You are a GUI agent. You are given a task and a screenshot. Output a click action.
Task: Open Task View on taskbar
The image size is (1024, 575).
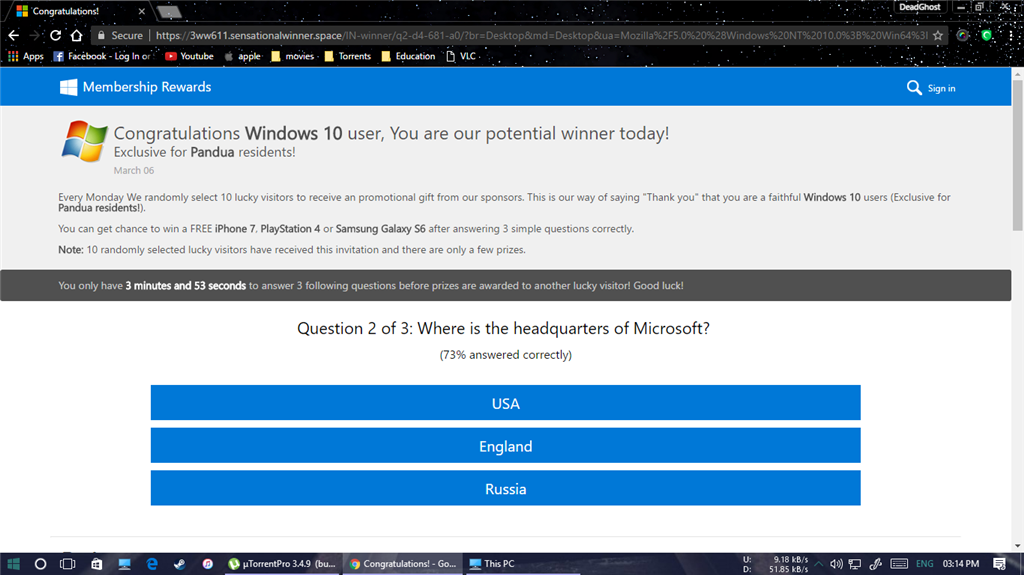[x=68, y=564]
